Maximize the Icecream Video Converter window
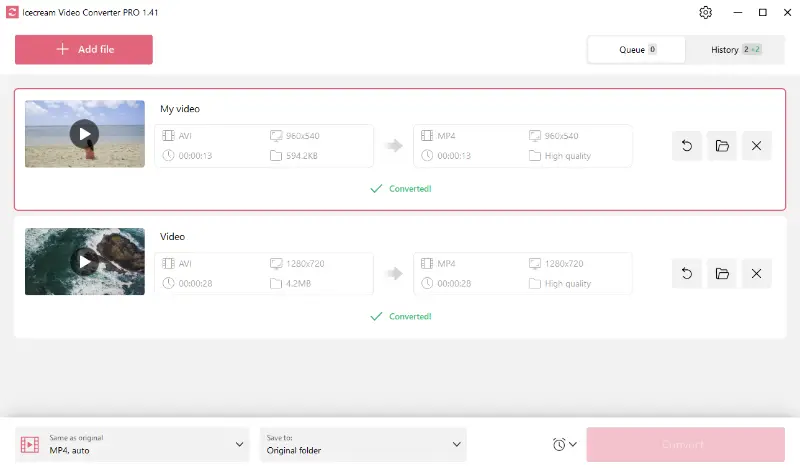The height and width of the screenshot is (472, 800). point(763,12)
